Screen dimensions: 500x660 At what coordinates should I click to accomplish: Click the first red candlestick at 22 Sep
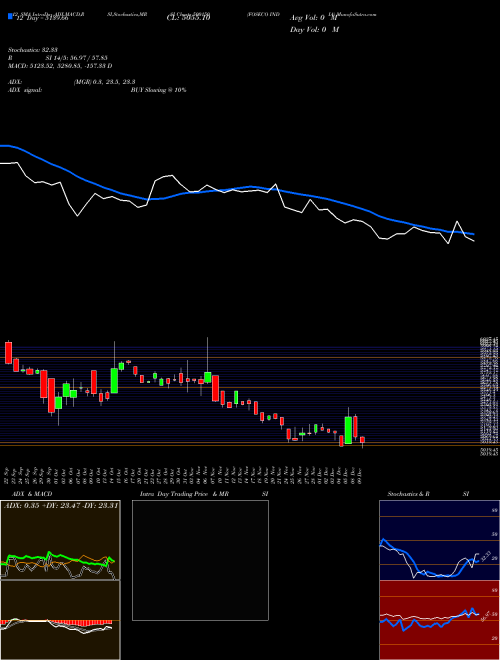coord(8,353)
